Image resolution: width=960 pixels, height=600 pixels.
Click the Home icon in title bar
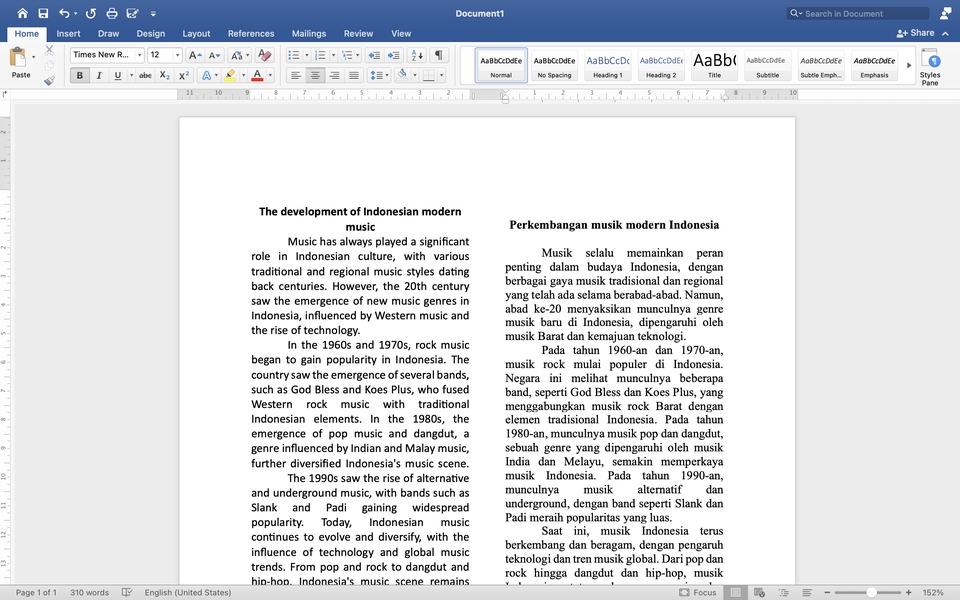coord(23,13)
